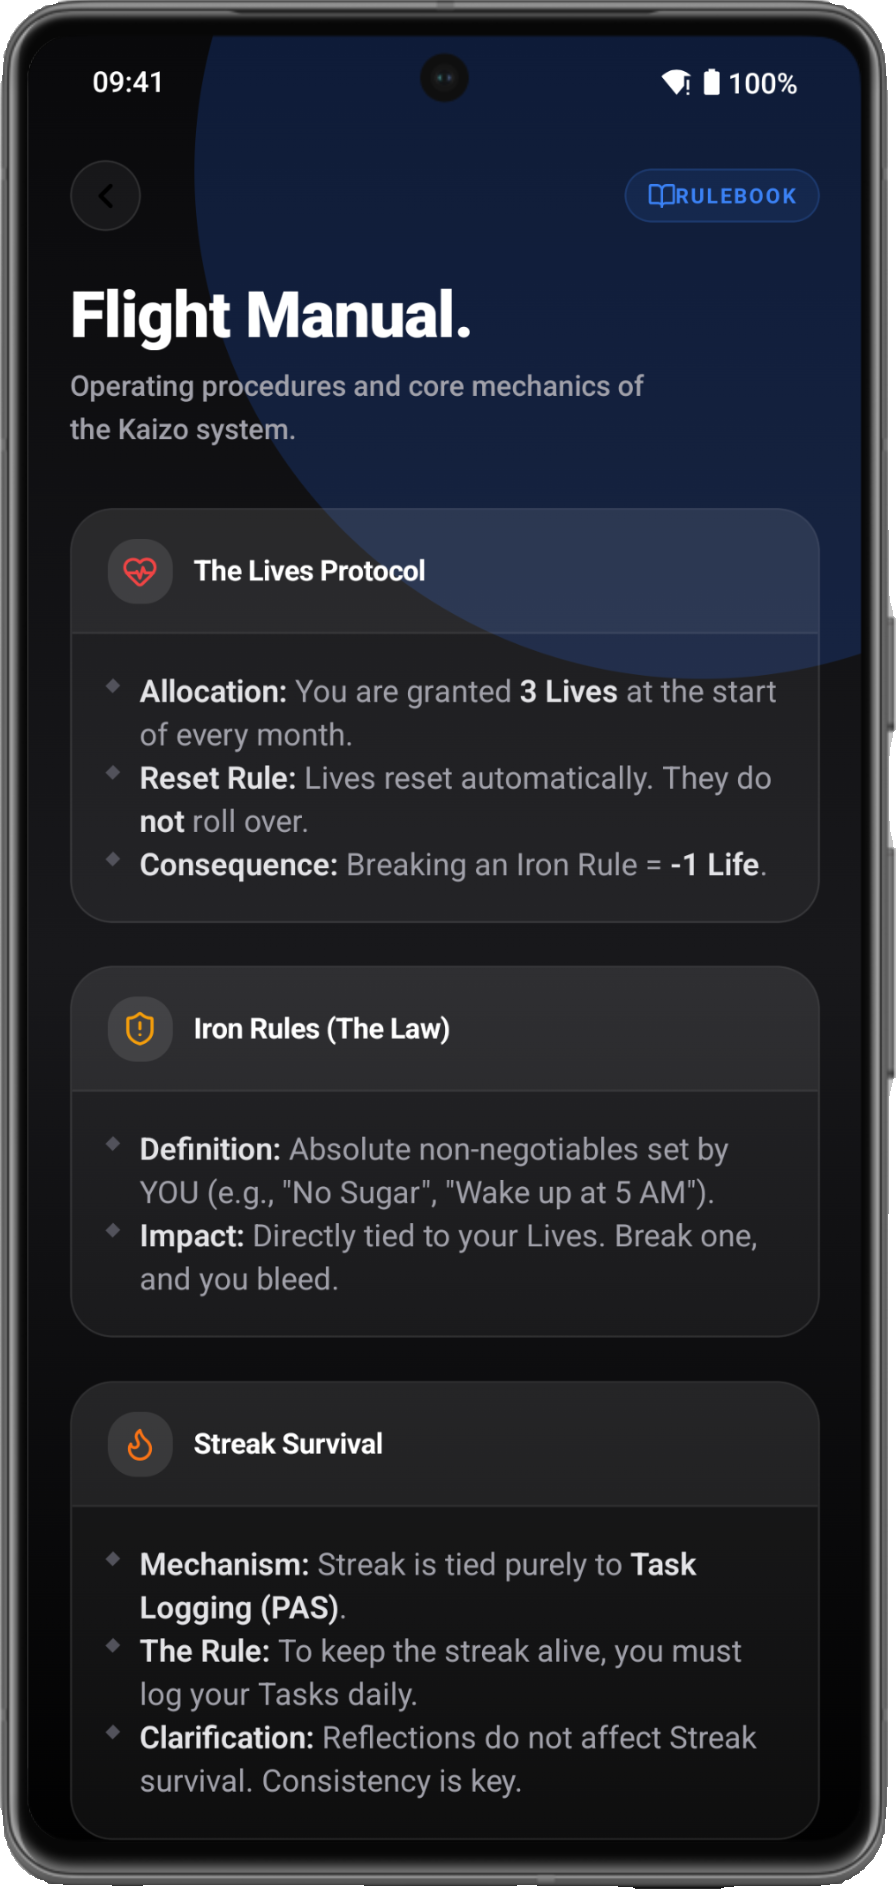Open the Rulebook
The height and width of the screenshot is (1889, 896).
coord(721,195)
